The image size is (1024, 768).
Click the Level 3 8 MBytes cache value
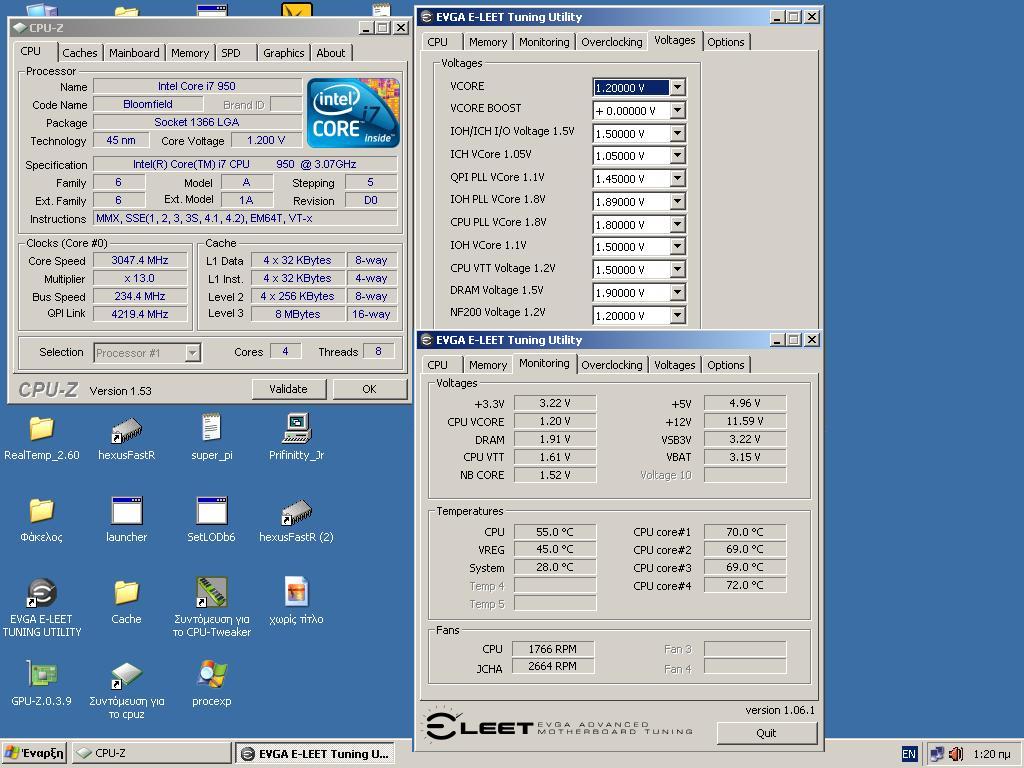point(298,313)
